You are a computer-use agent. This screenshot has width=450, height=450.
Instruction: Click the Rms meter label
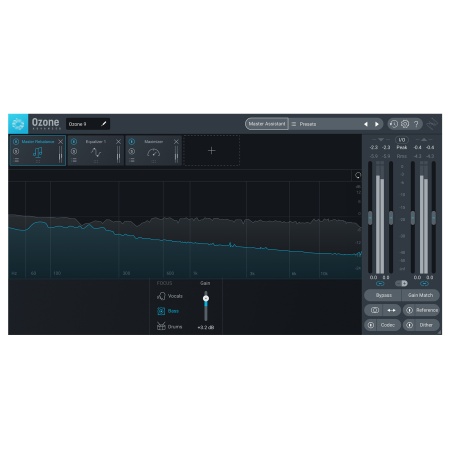click(402, 156)
